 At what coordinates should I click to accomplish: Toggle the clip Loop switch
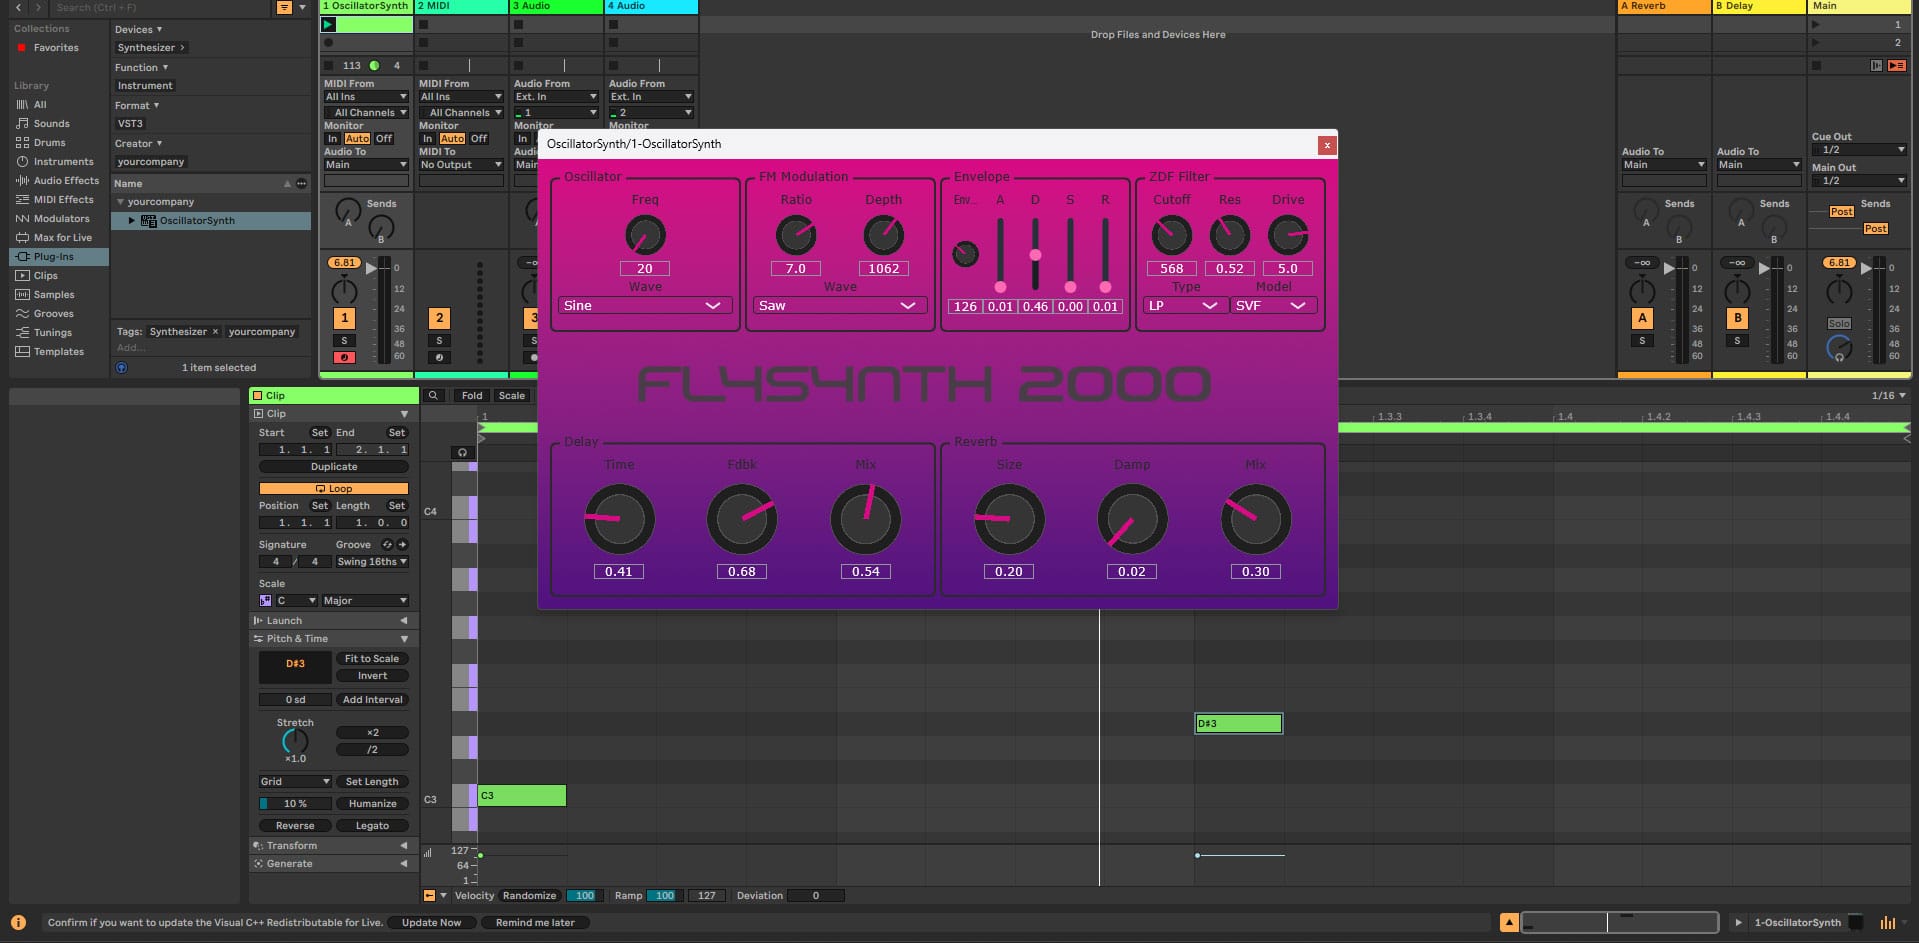(333, 489)
